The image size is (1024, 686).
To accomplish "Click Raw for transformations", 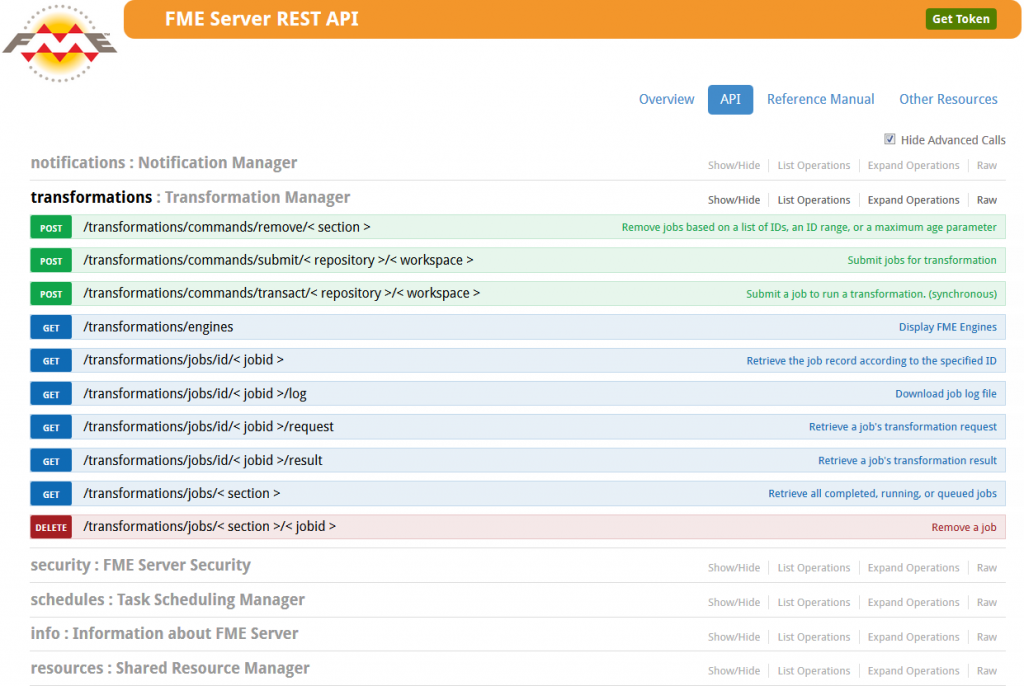I will [987, 200].
